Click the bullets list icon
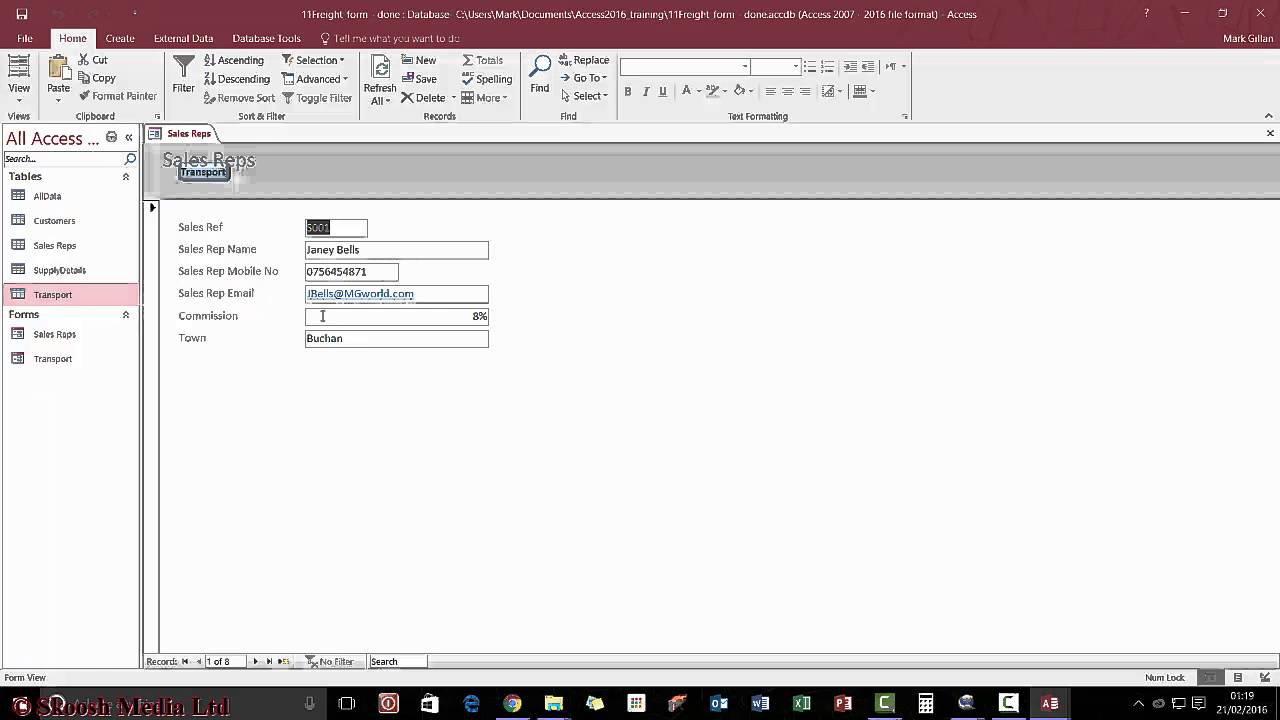 809,66
